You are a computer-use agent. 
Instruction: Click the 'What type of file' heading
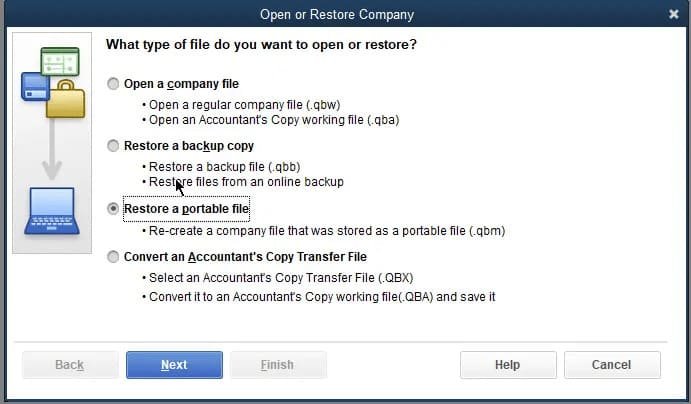point(261,45)
